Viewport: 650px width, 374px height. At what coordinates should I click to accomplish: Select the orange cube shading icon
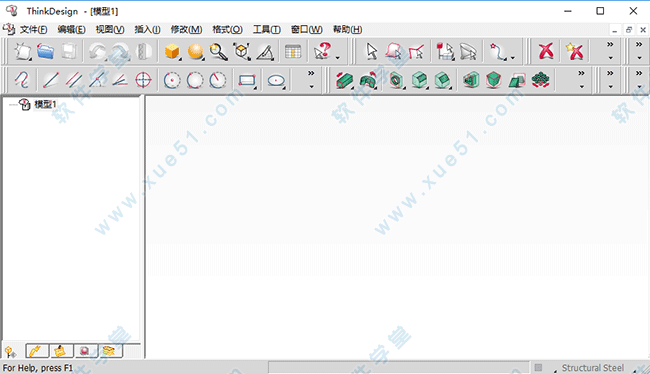[172, 51]
